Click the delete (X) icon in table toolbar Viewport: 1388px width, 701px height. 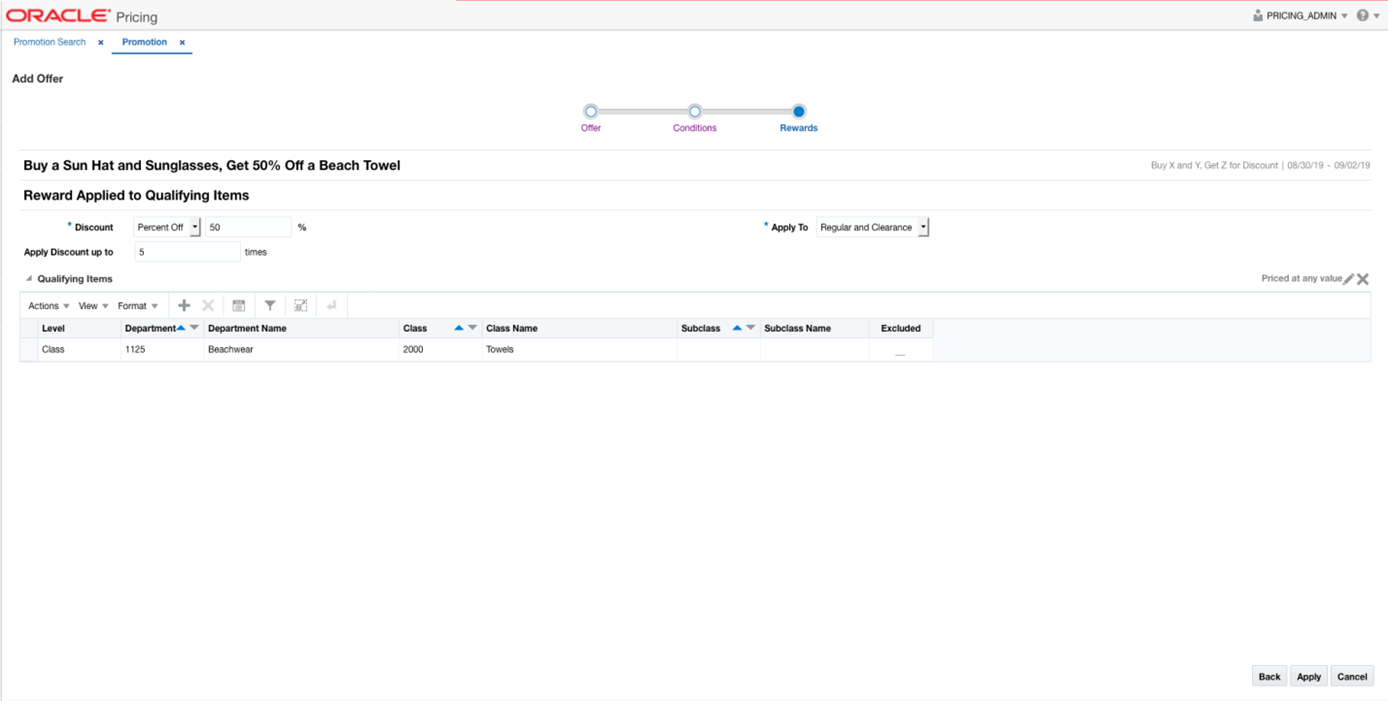pos(208,305)
